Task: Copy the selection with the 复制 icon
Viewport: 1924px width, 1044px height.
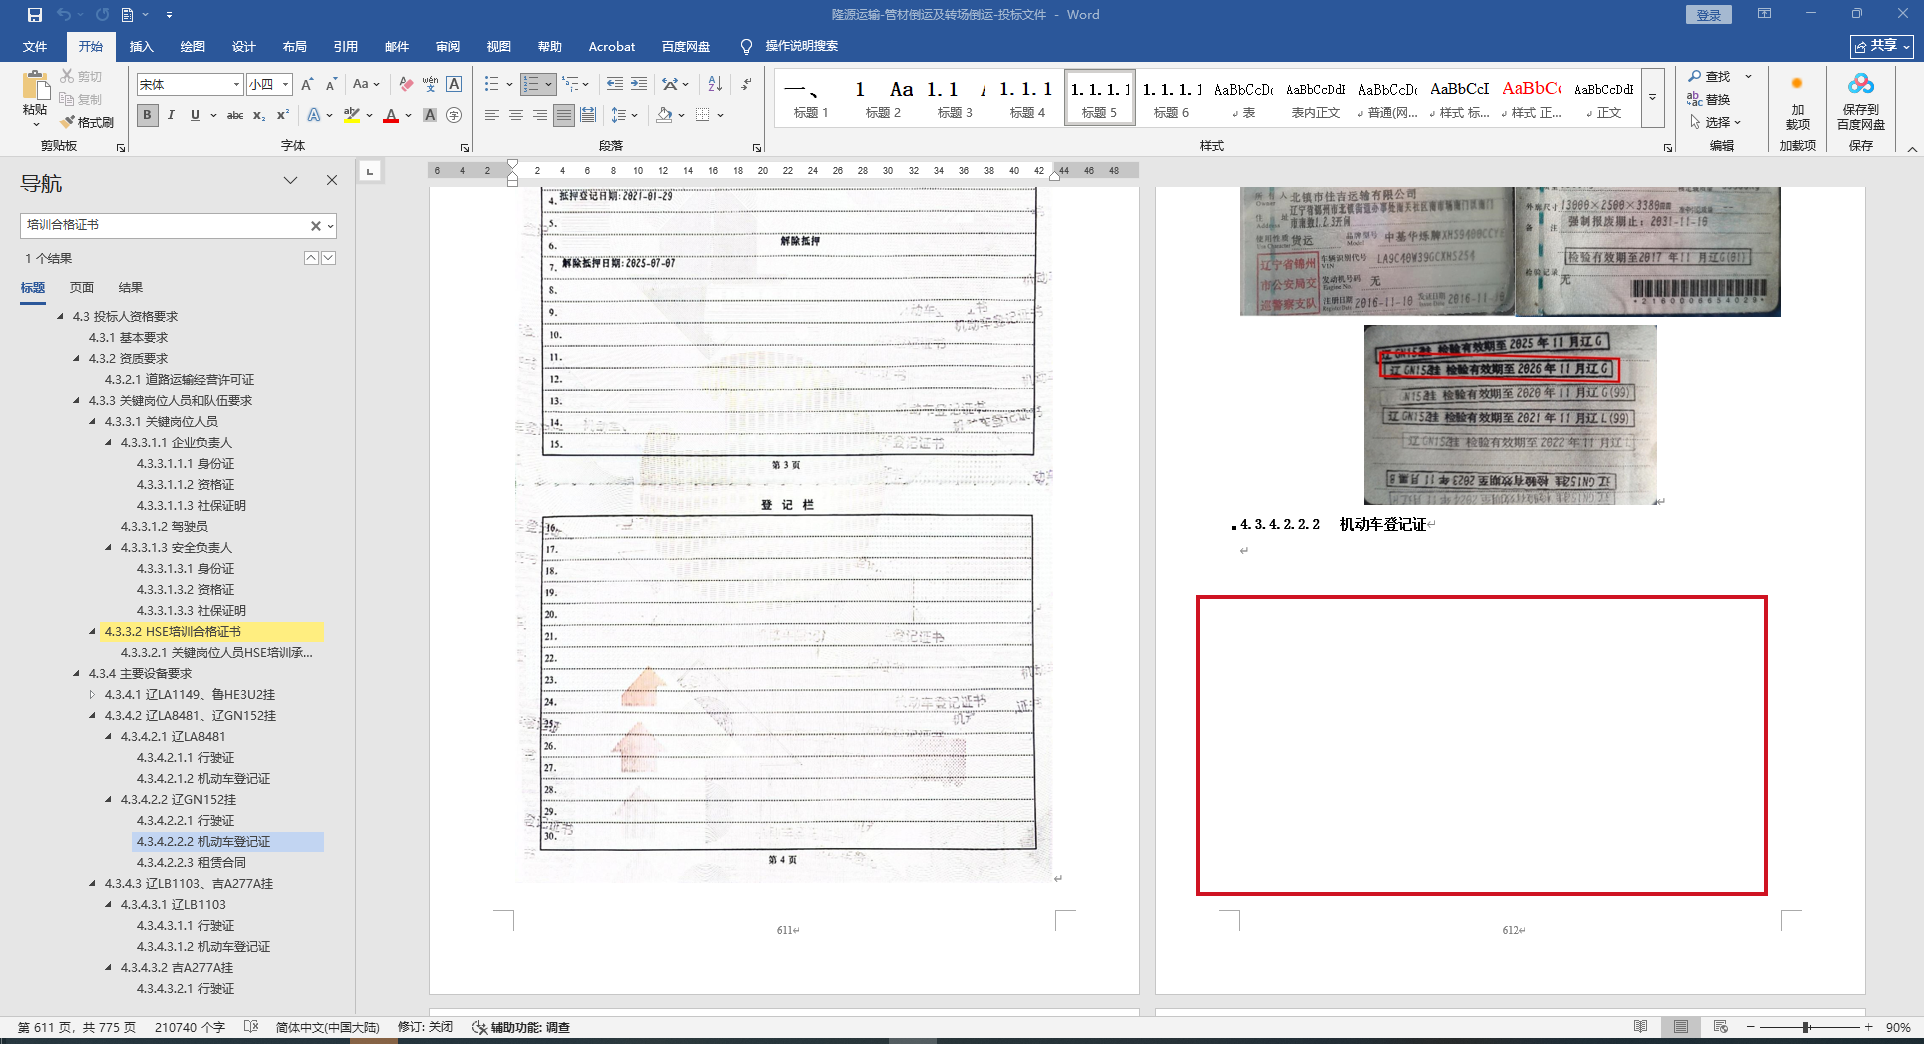Action: 81,99
